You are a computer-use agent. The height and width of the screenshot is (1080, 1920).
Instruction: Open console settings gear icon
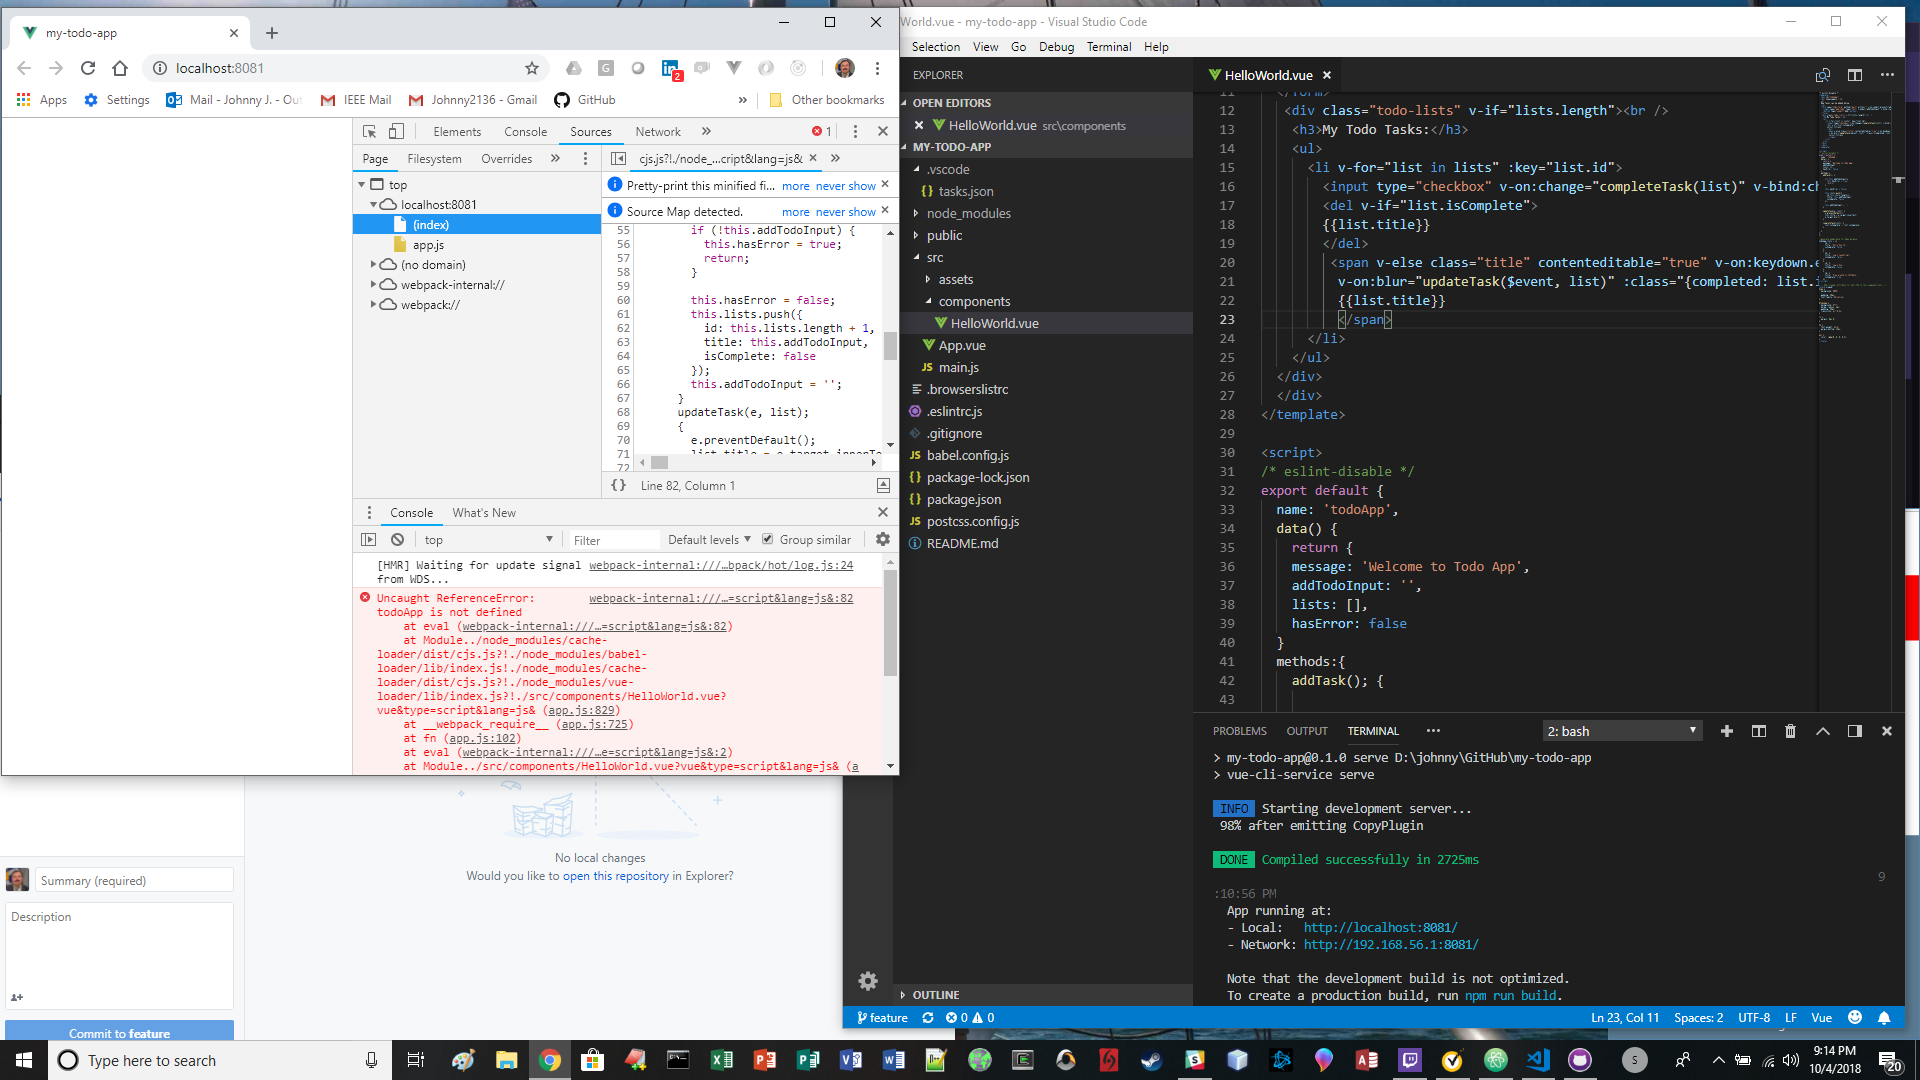882,540
